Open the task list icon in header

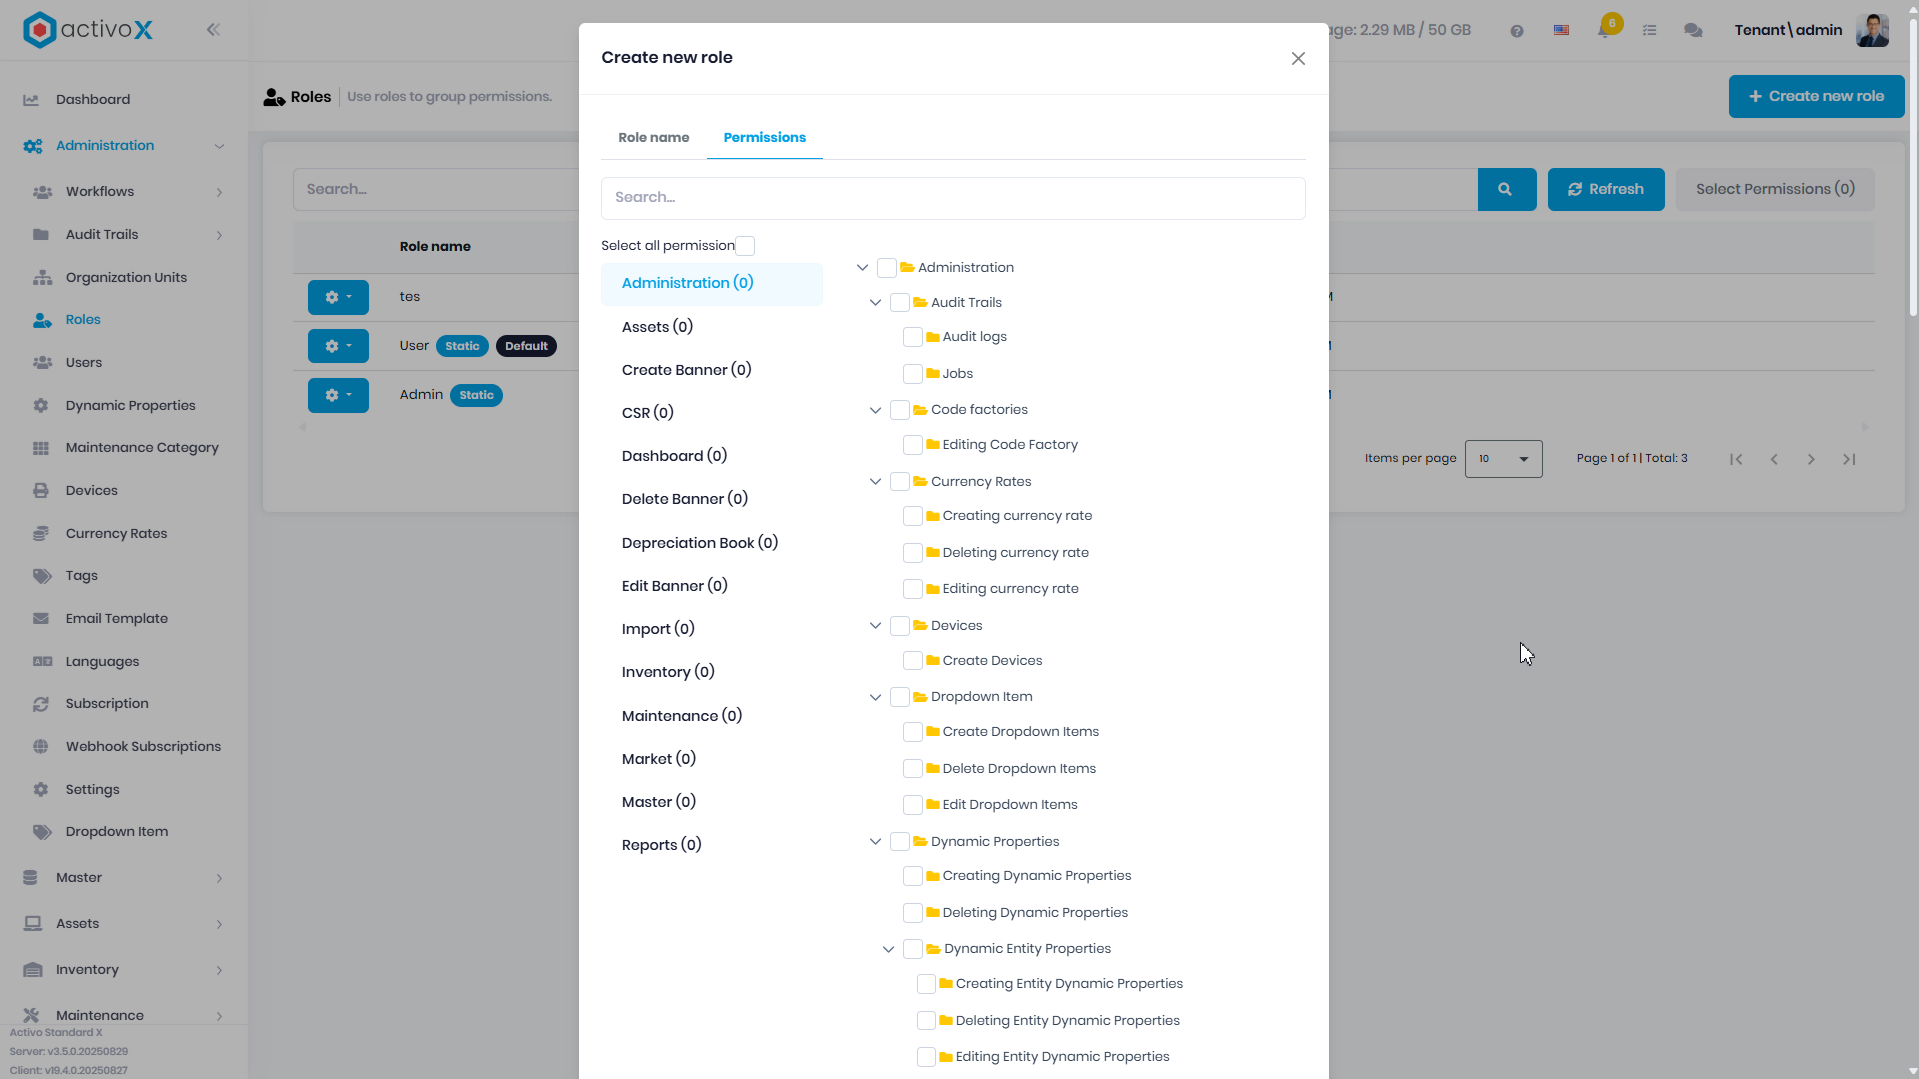[x=1650, y=31]
